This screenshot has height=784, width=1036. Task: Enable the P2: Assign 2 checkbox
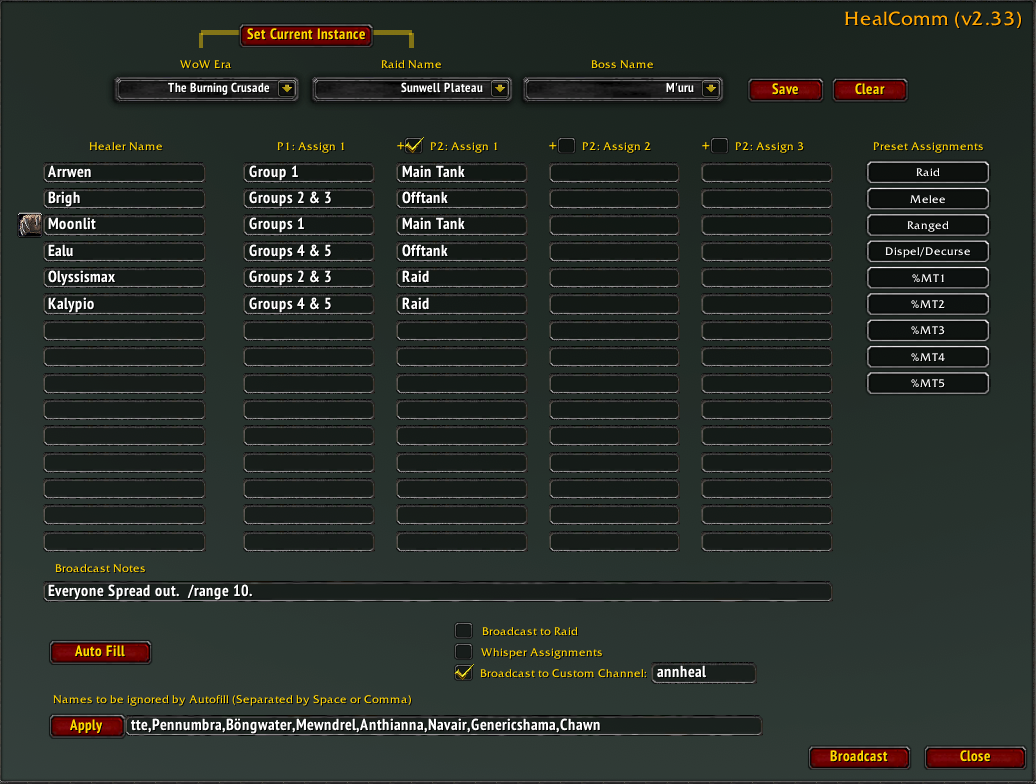tap(566, 146)
